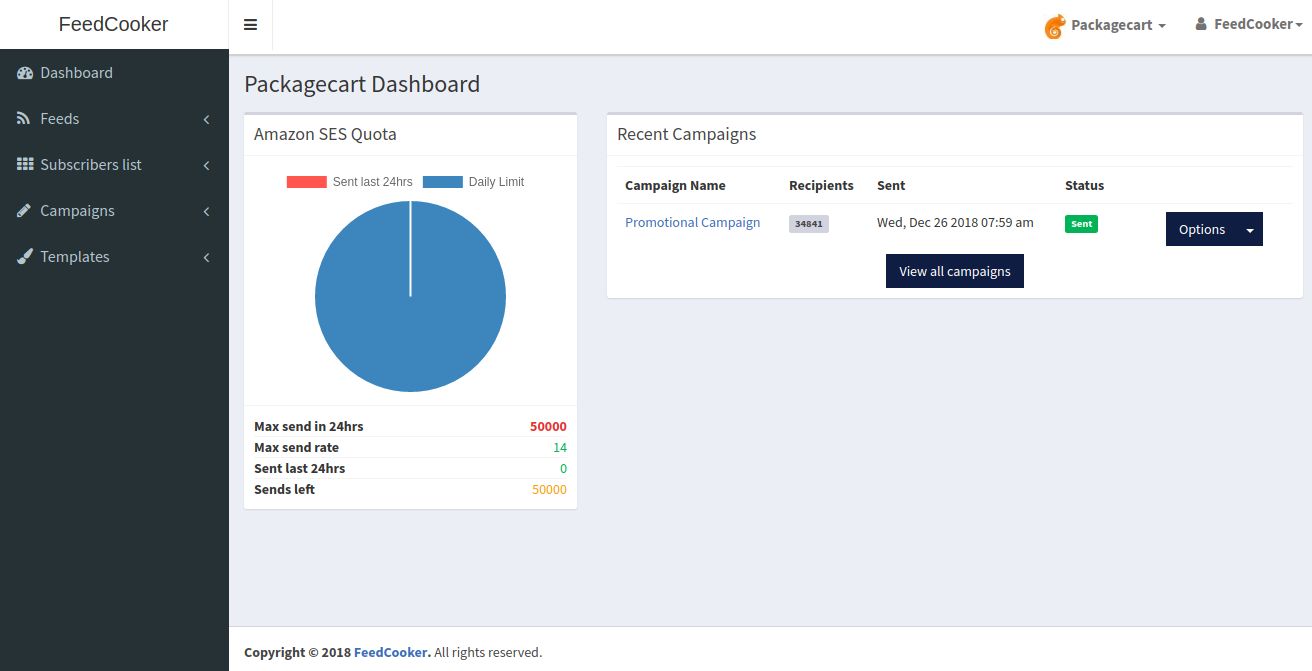Click the Campaigns pencil icon
The width and height of the screenshot is (1312, 671).
click(24, 211)
